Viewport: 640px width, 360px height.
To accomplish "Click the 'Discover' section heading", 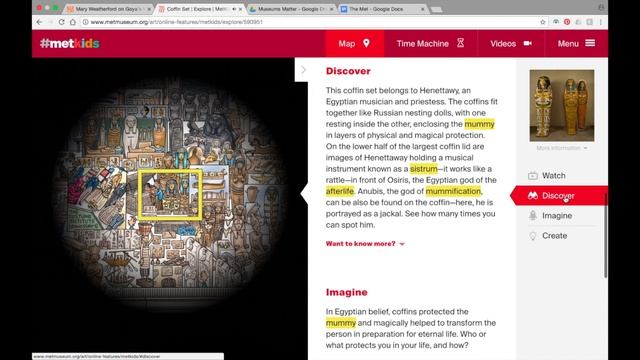I will (348, 71).
